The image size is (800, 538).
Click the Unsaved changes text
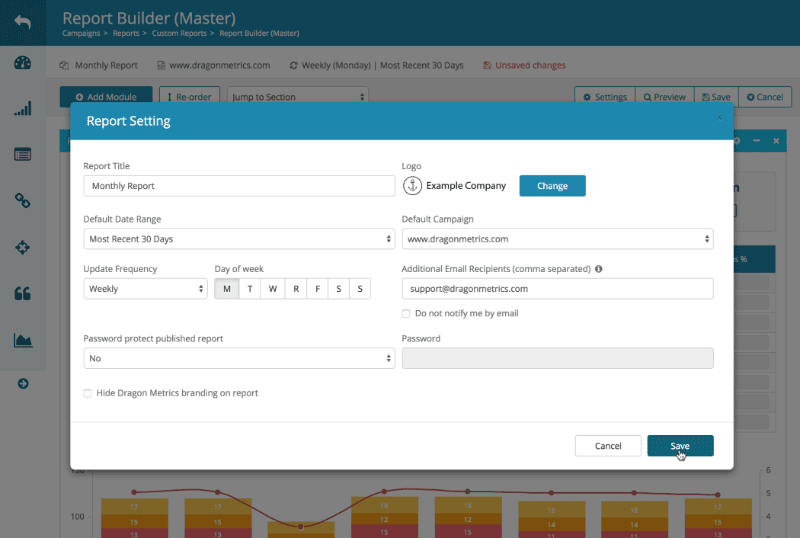pyautogui.click(x=530, y=65)
